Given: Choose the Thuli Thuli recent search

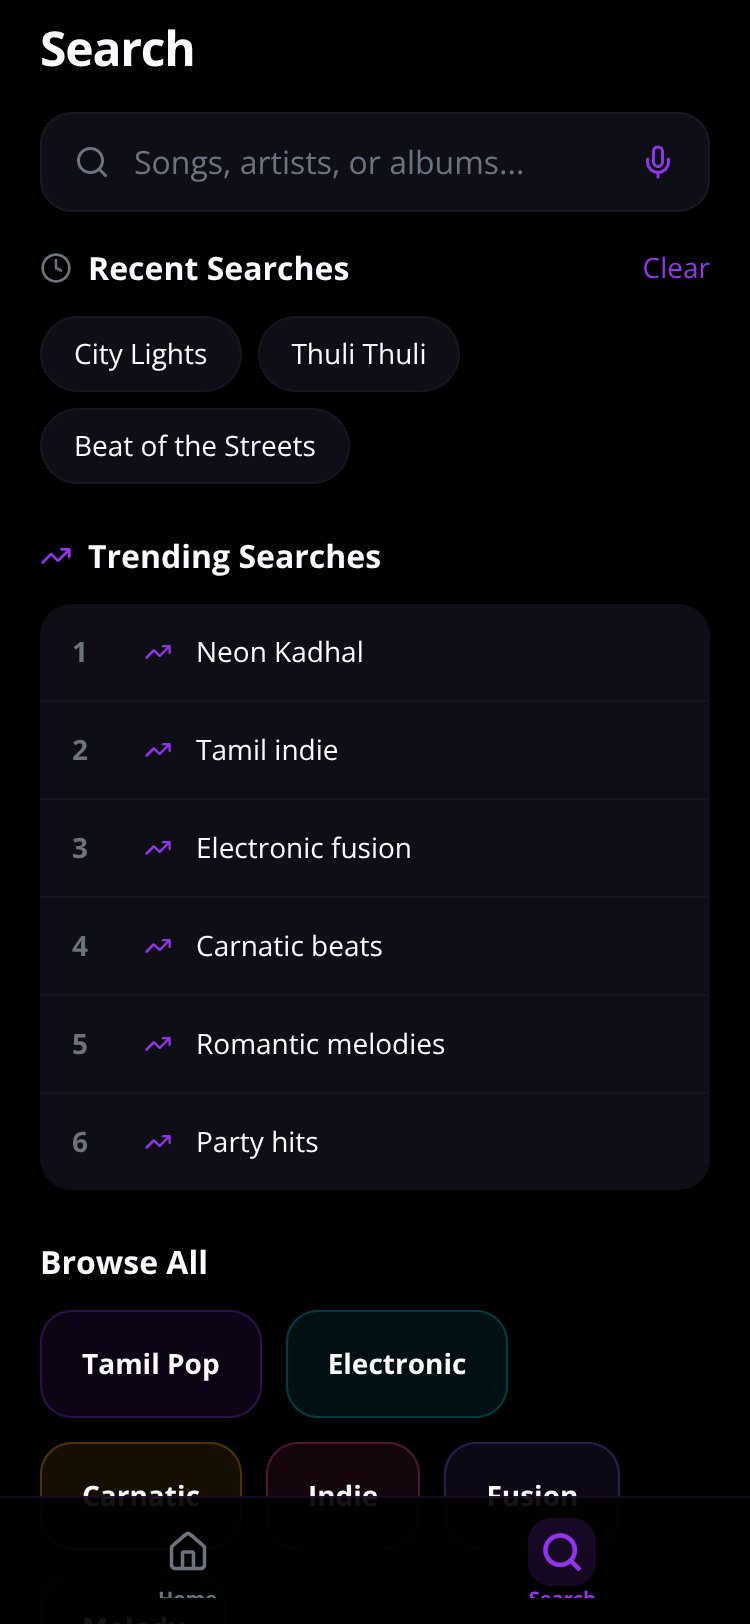Looking at the screenshot, I should [359, 354].
